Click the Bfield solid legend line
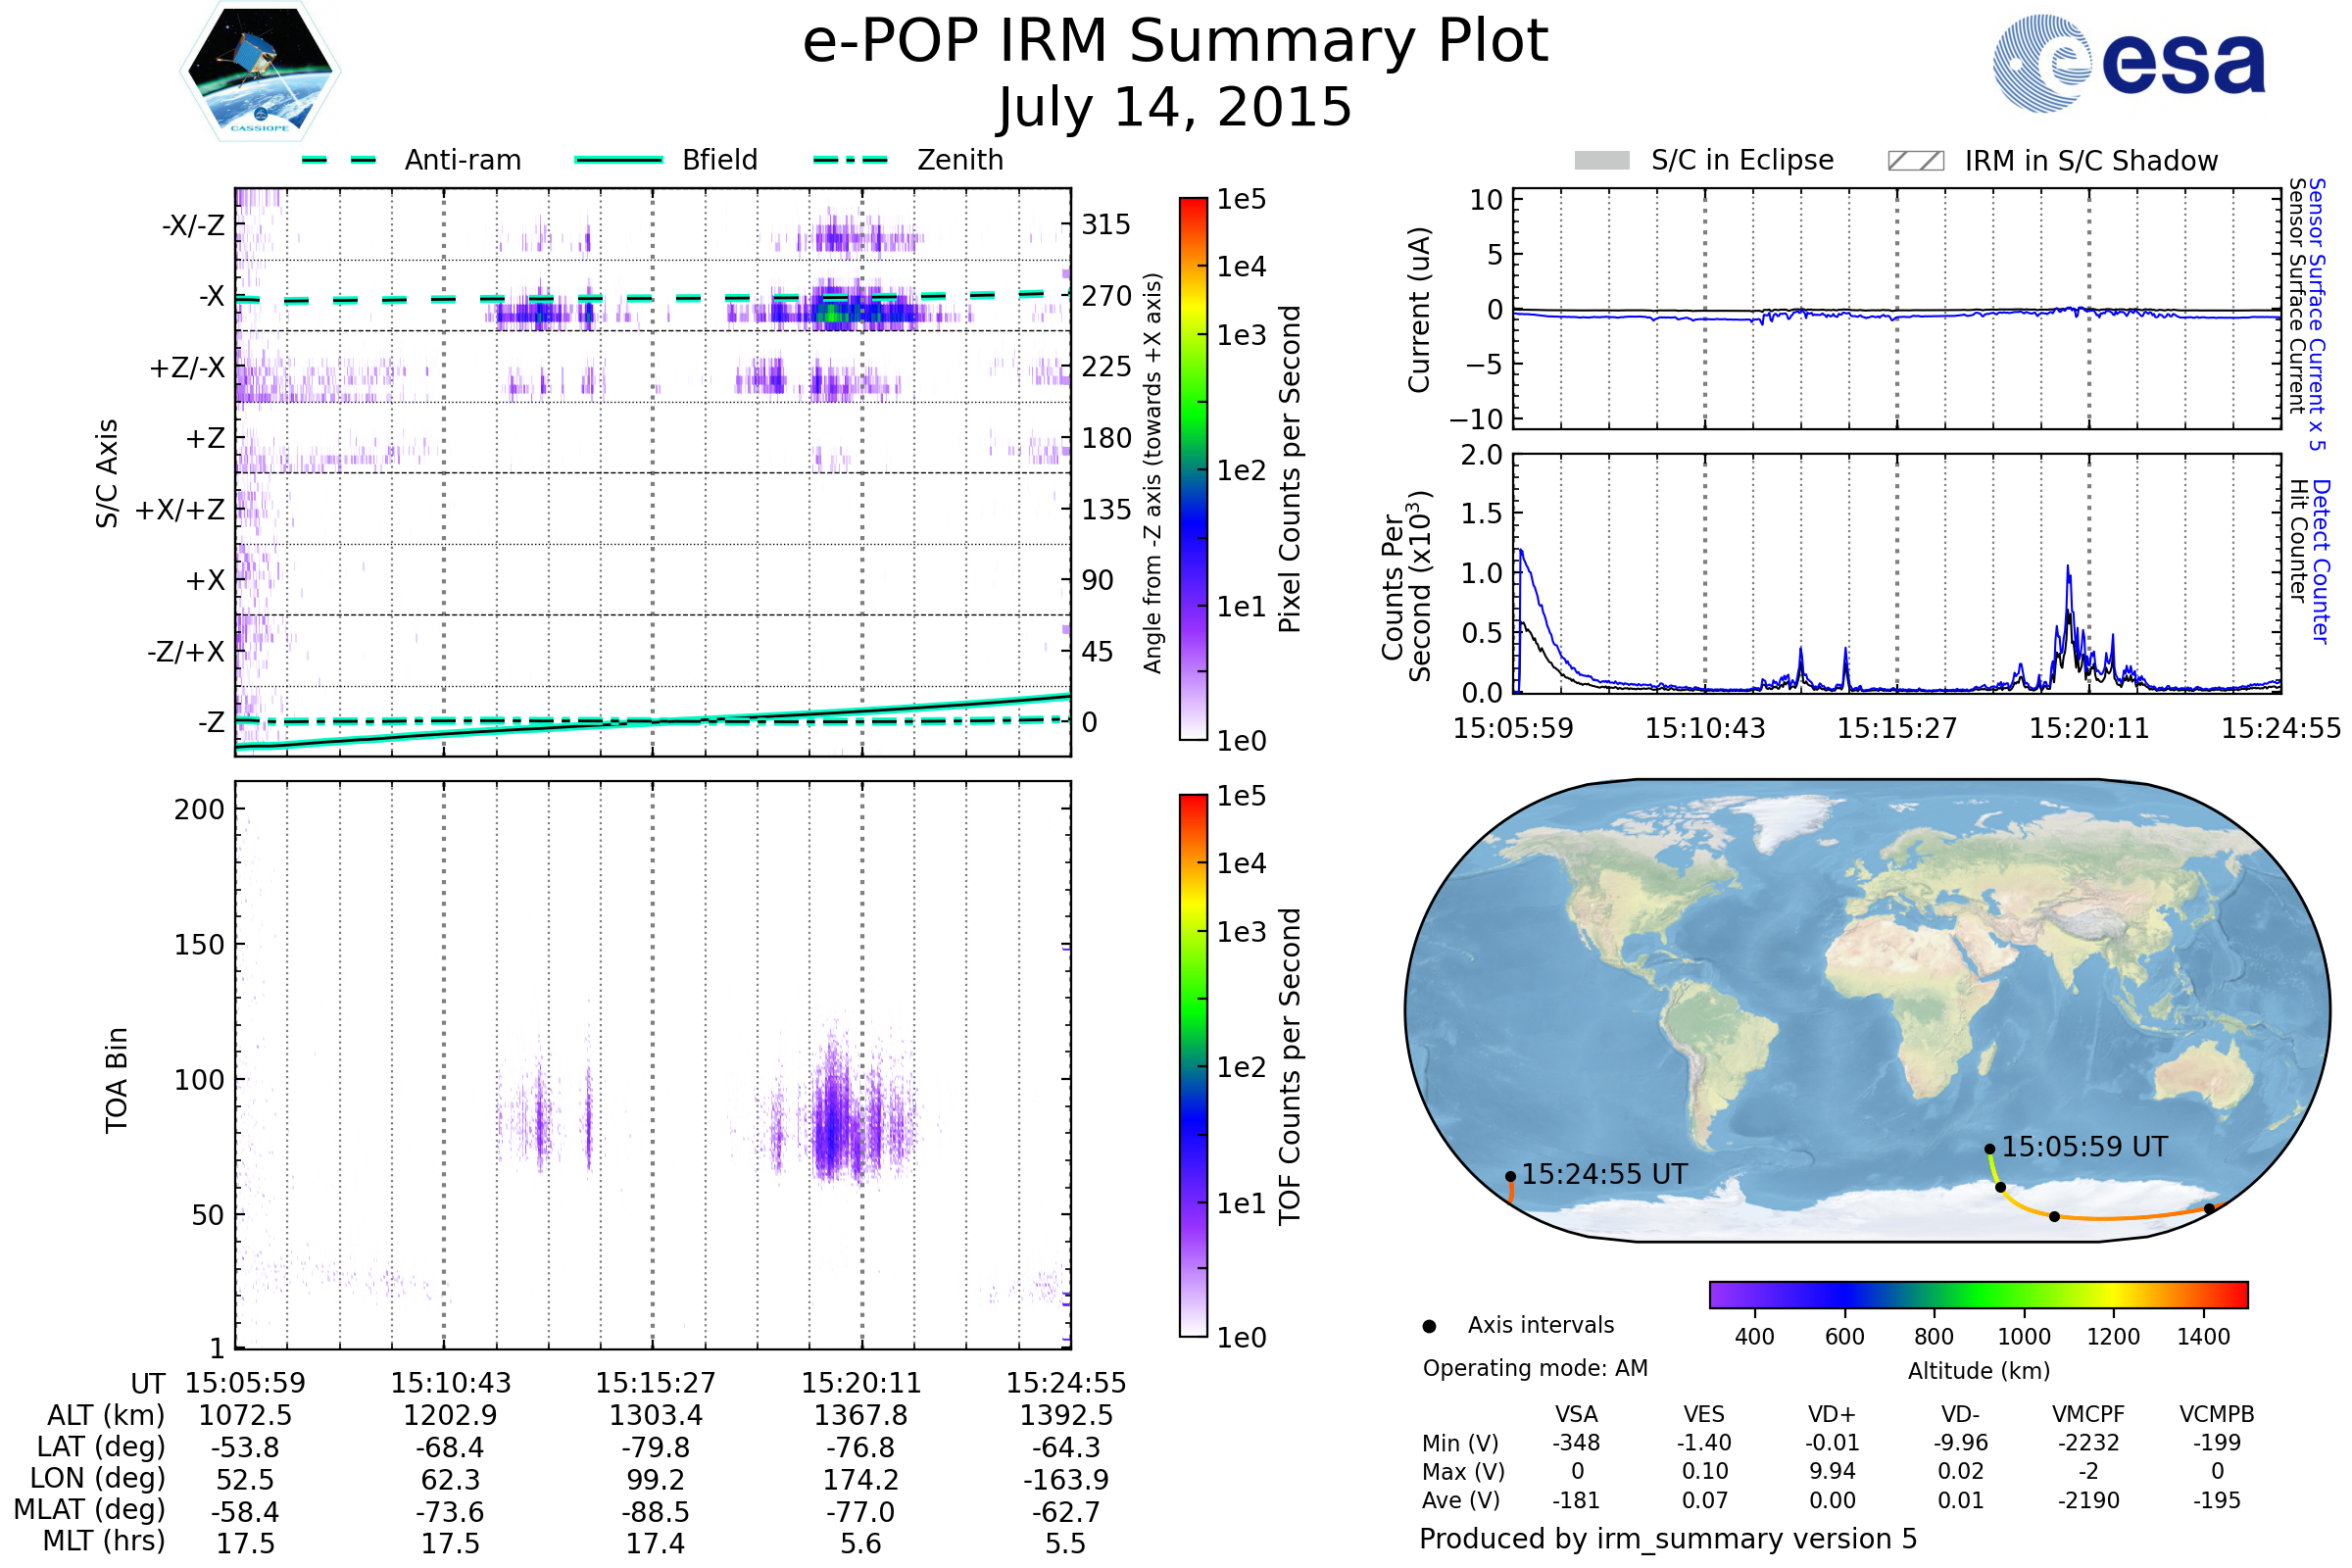2352x1568 pixels. pyautogui.click(x=618, y=160)
